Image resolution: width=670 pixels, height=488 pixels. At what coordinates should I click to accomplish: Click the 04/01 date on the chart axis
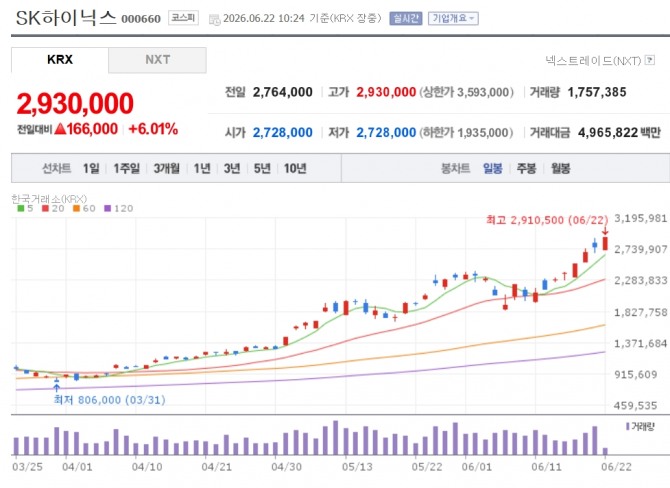(x=77, y=467)
